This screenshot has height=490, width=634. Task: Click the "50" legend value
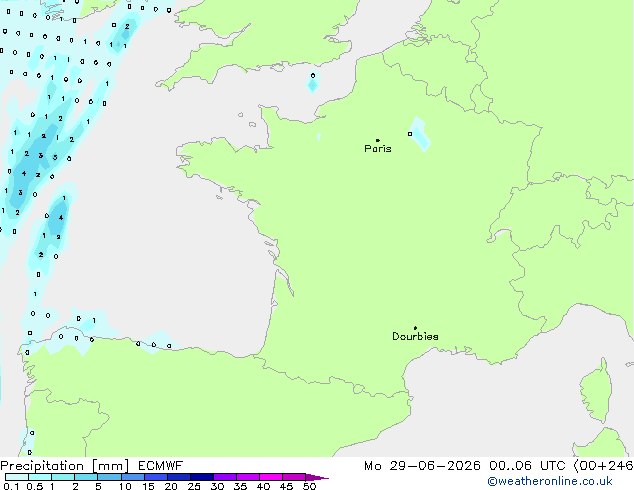309,486
